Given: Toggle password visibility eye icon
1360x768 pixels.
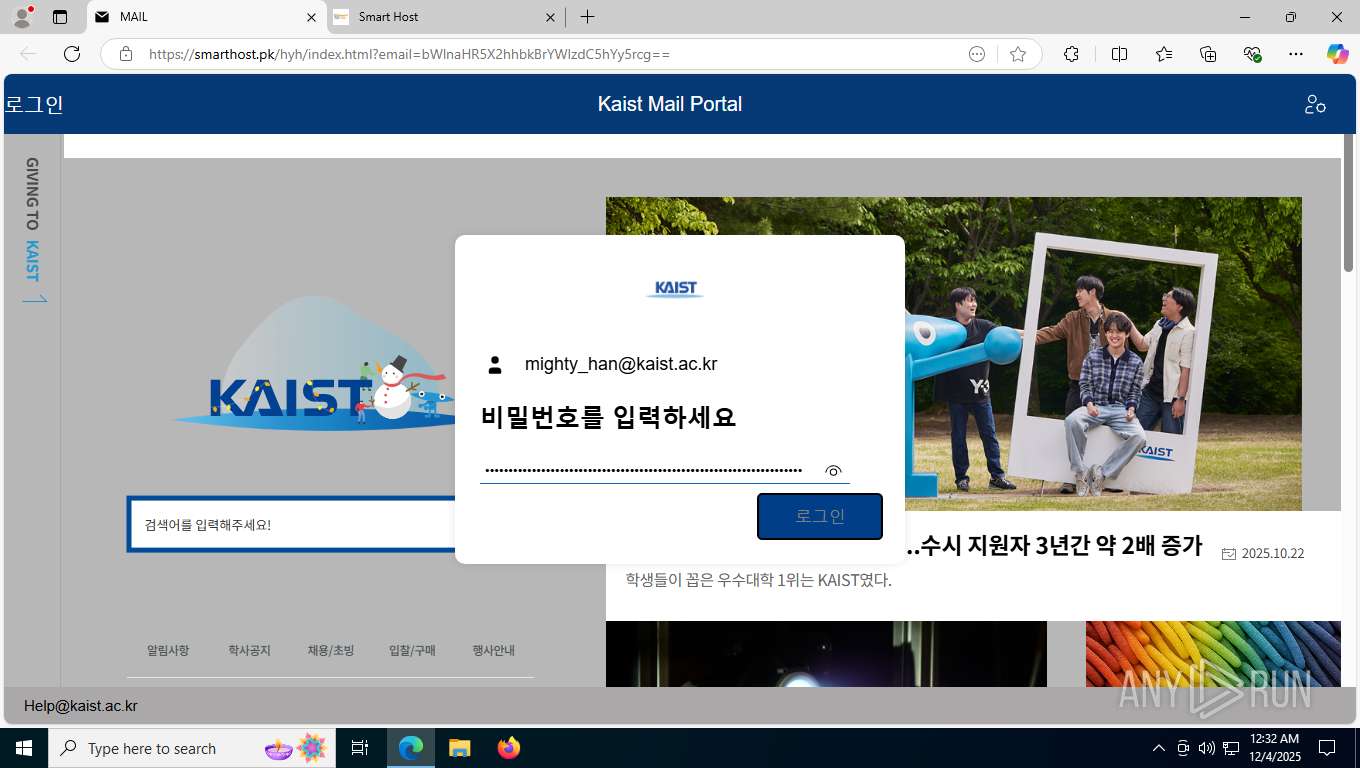Looking at the screenshot, I should (x=834, y=471).
